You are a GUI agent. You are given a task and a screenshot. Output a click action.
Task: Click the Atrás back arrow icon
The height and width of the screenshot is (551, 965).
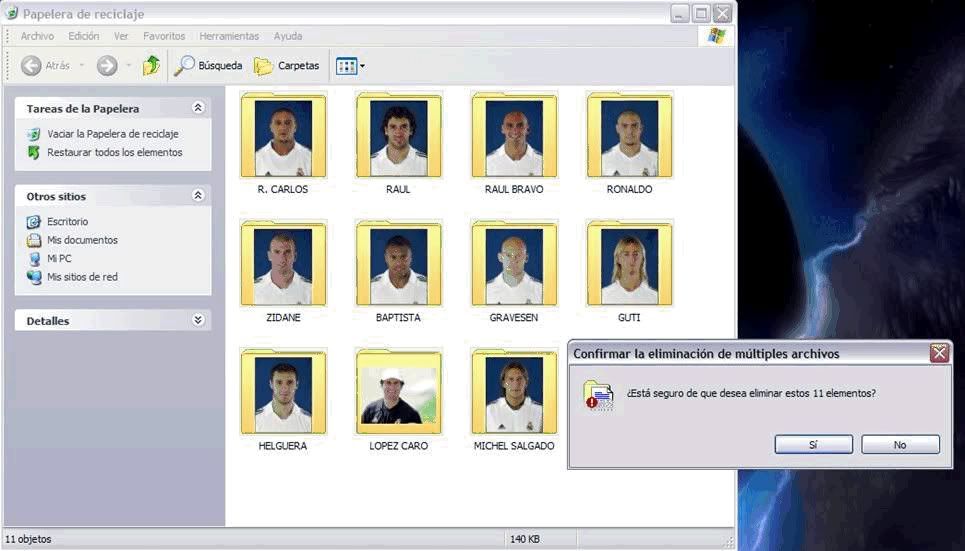[31, 65]
